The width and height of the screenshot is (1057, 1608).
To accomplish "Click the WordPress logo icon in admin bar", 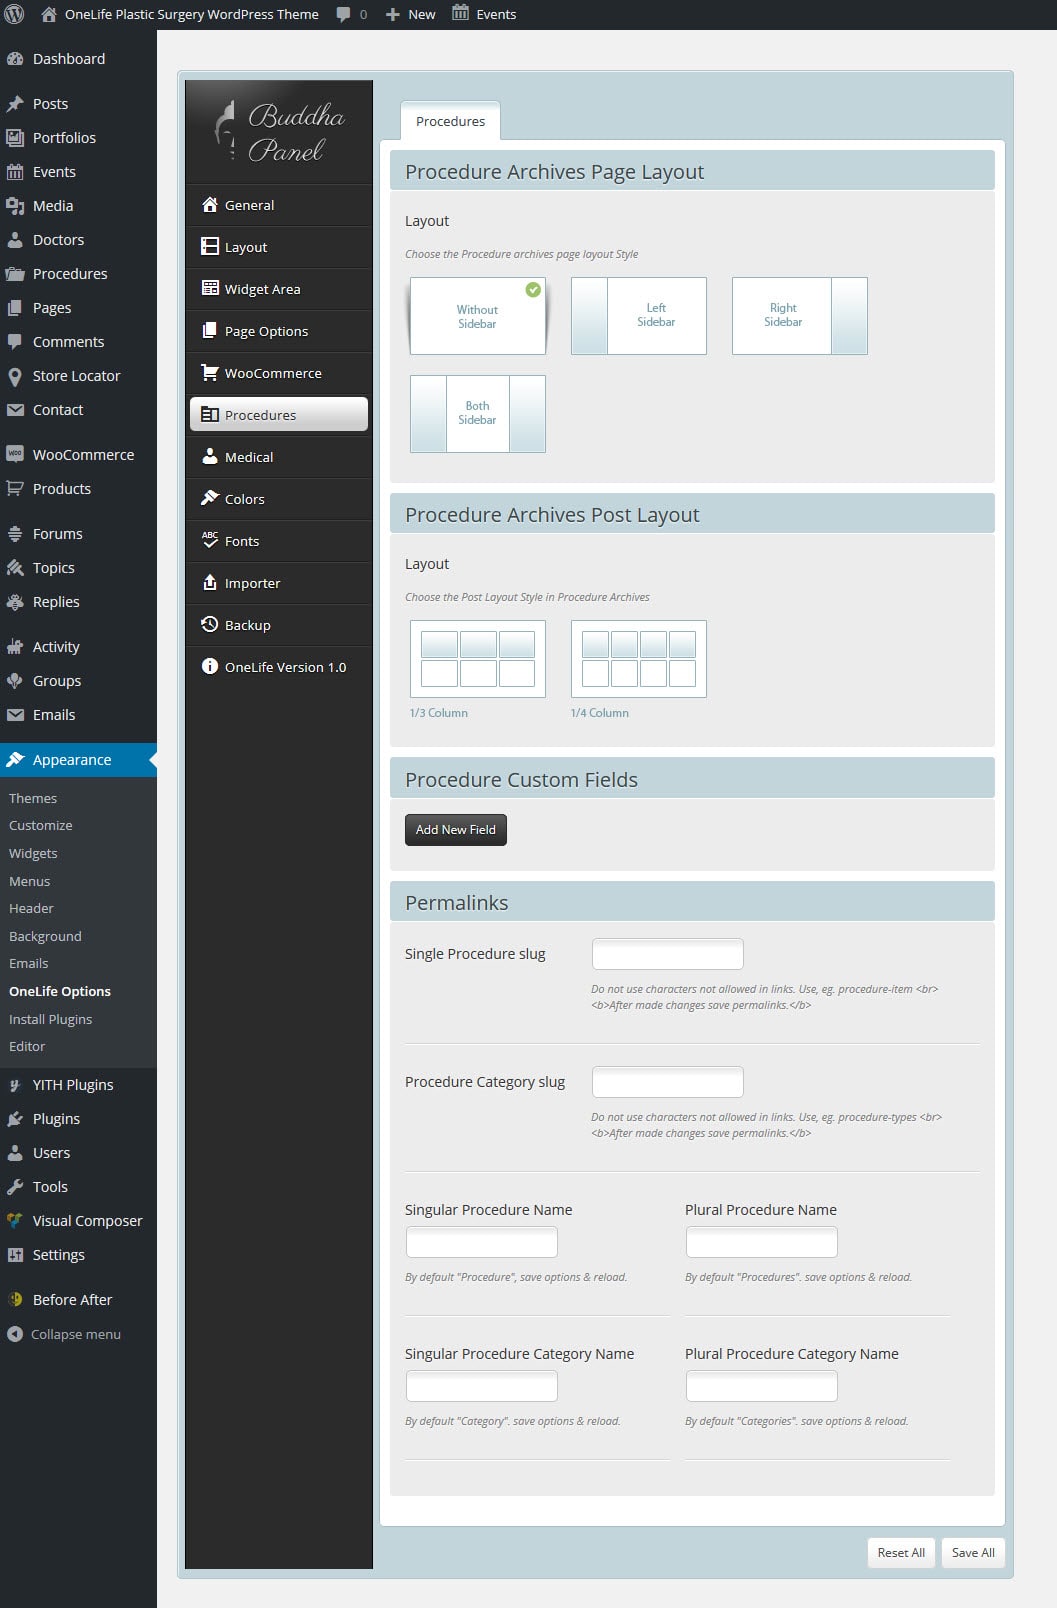I will 14,14.
